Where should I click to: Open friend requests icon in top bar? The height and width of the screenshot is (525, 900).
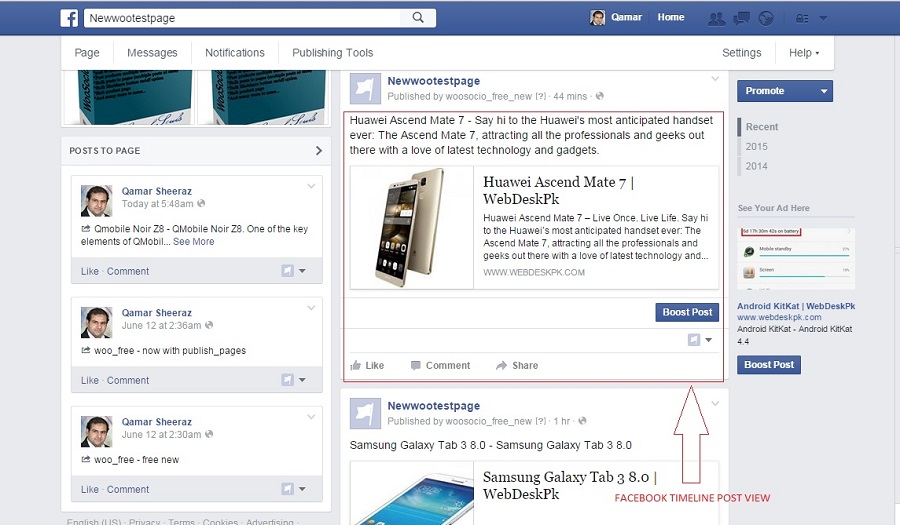pos(716,18)
